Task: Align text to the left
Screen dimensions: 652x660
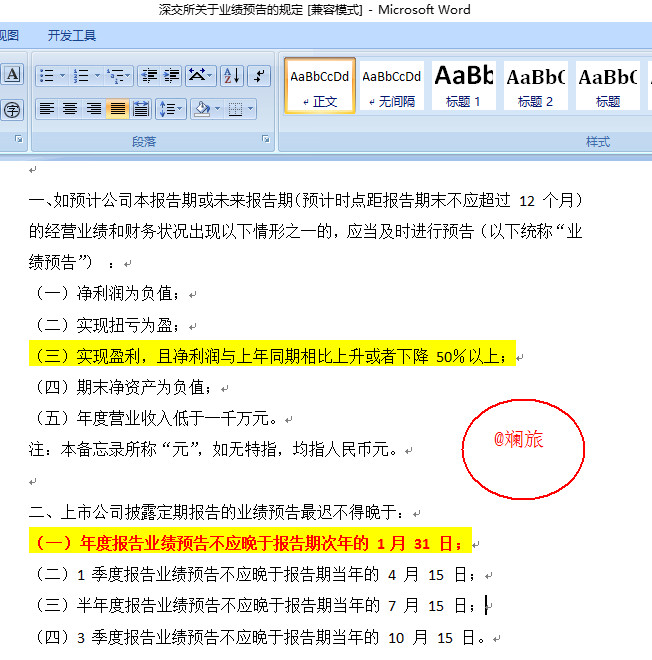Action: click(x=46, y=109)
